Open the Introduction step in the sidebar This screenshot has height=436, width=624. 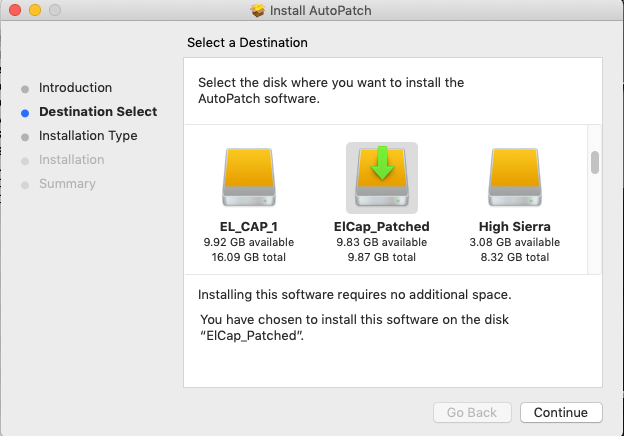[x=75, y=88]
